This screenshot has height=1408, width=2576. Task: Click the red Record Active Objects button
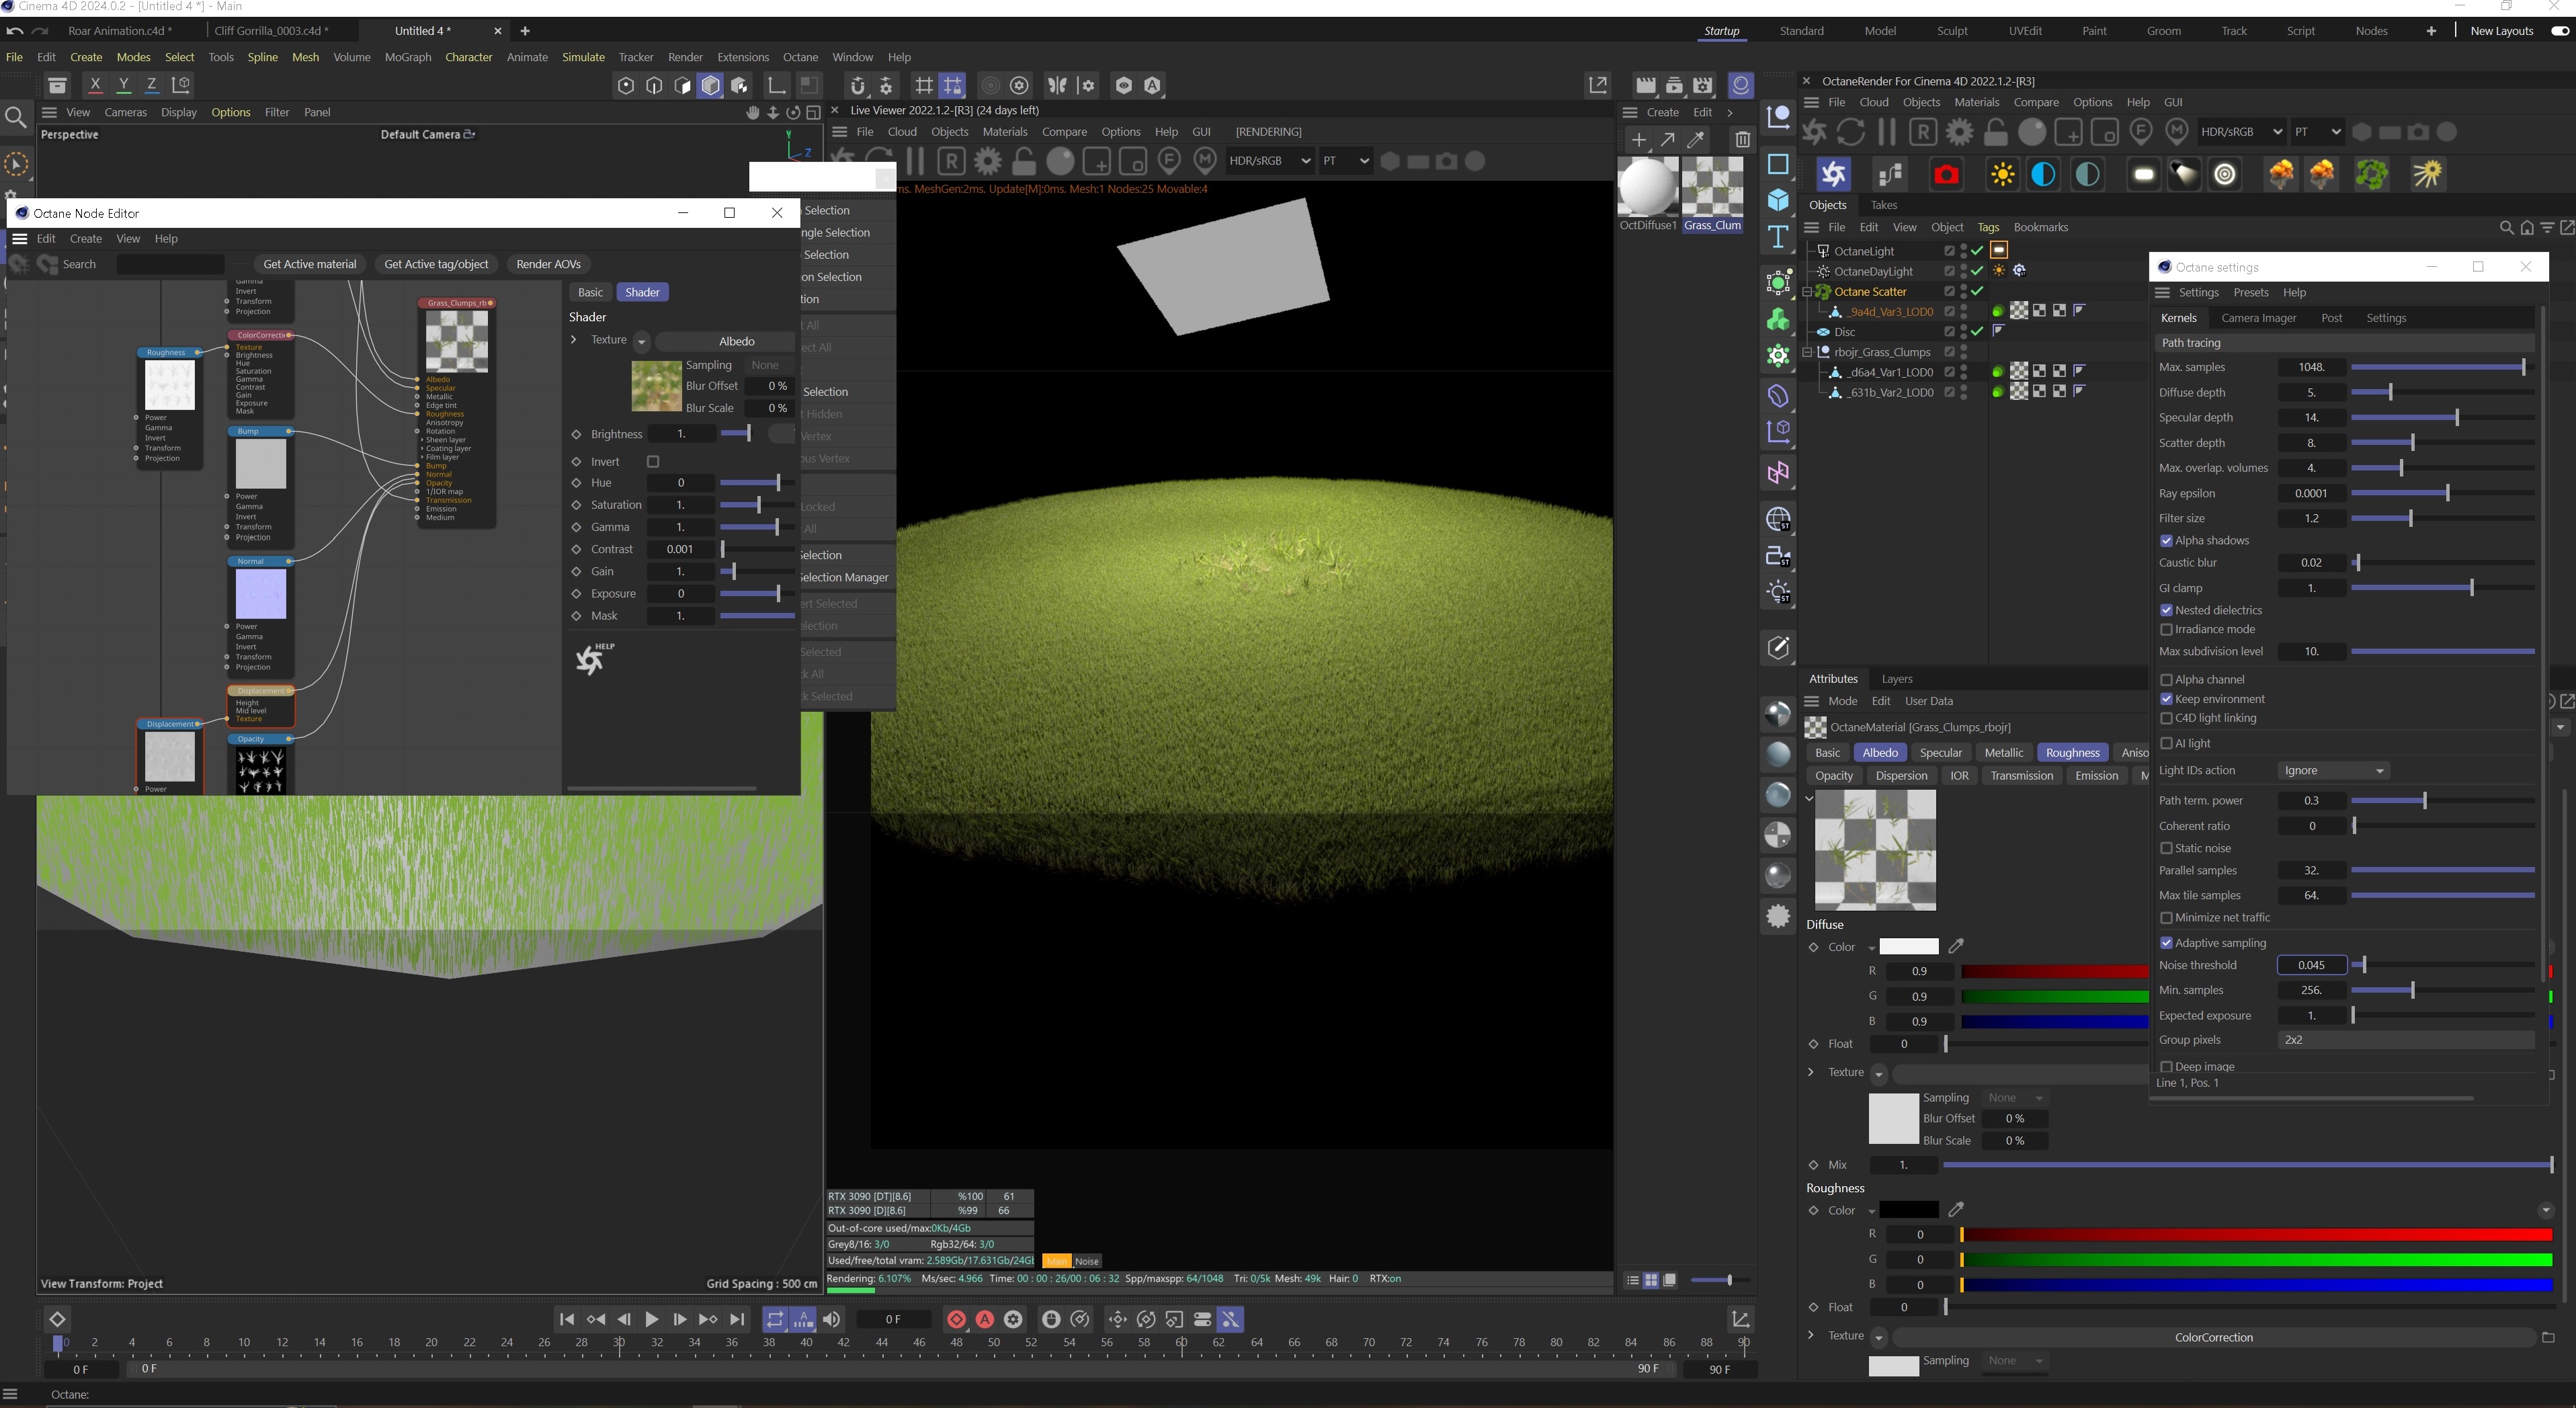click(x=956, y=1319)
